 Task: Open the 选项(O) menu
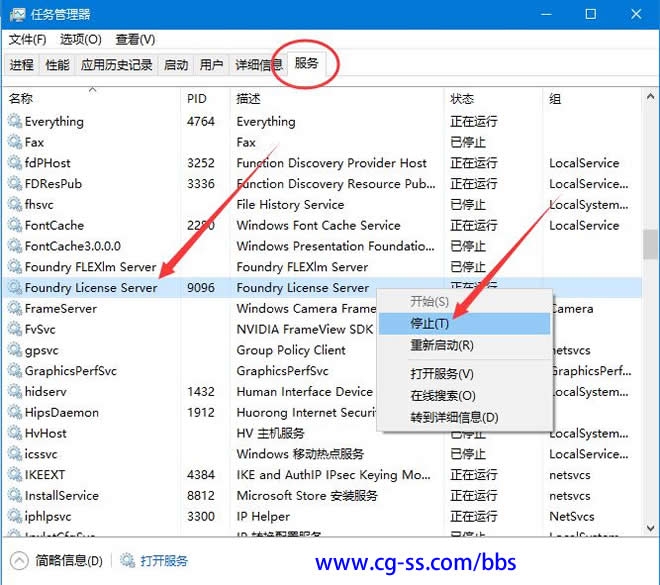pos(80,39)
